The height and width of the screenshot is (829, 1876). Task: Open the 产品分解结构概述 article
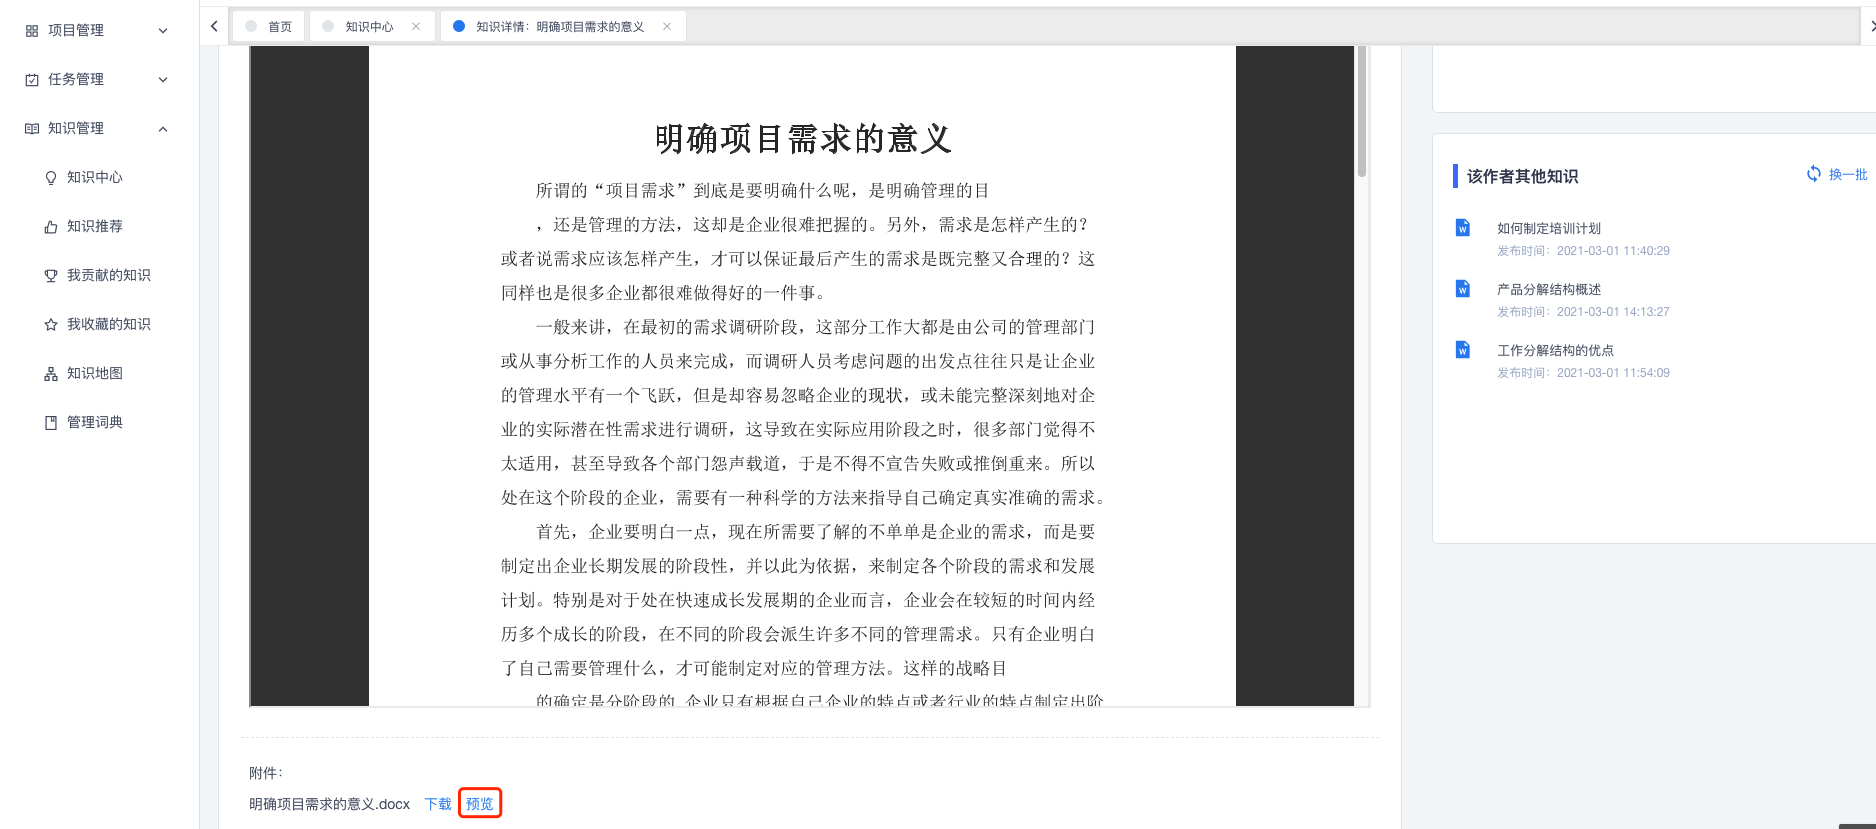click(x=1549, y=290)
